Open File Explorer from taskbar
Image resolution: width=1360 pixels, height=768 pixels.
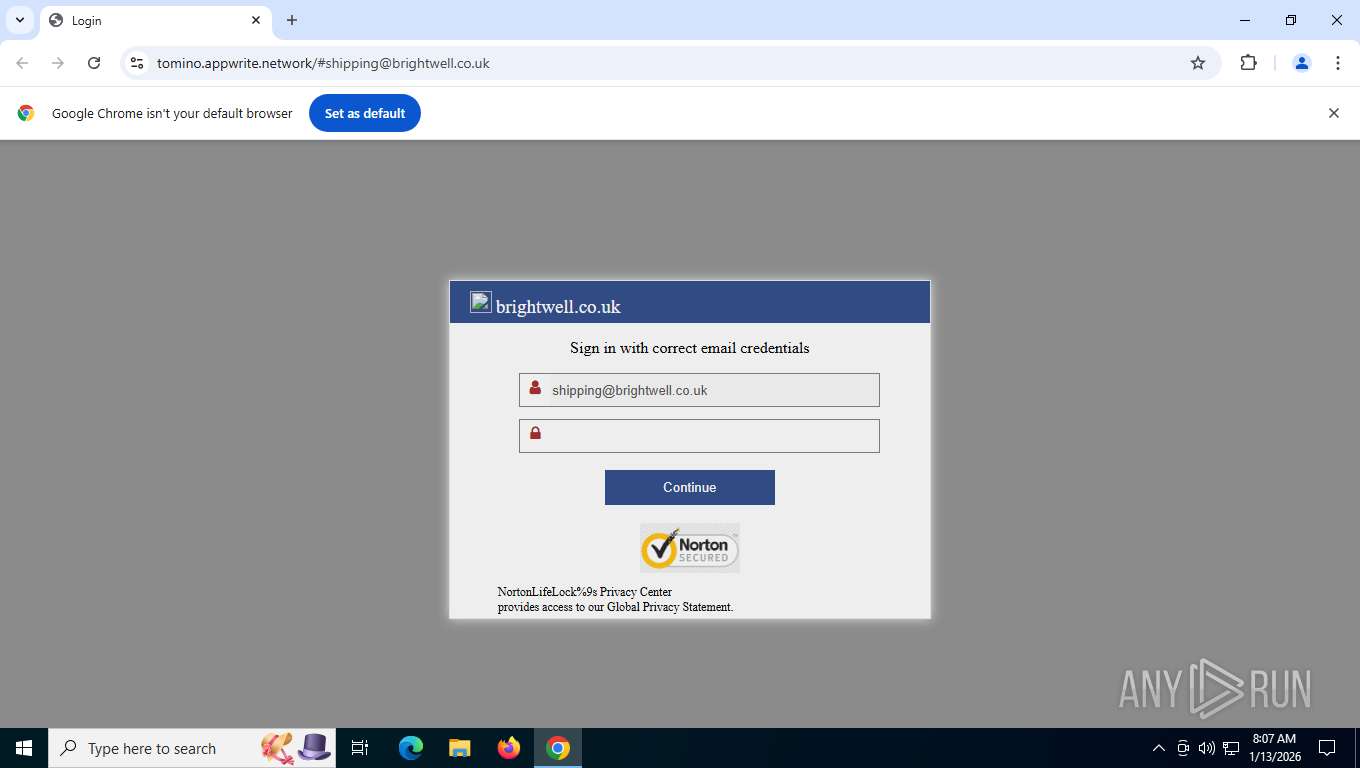[460, 748]
